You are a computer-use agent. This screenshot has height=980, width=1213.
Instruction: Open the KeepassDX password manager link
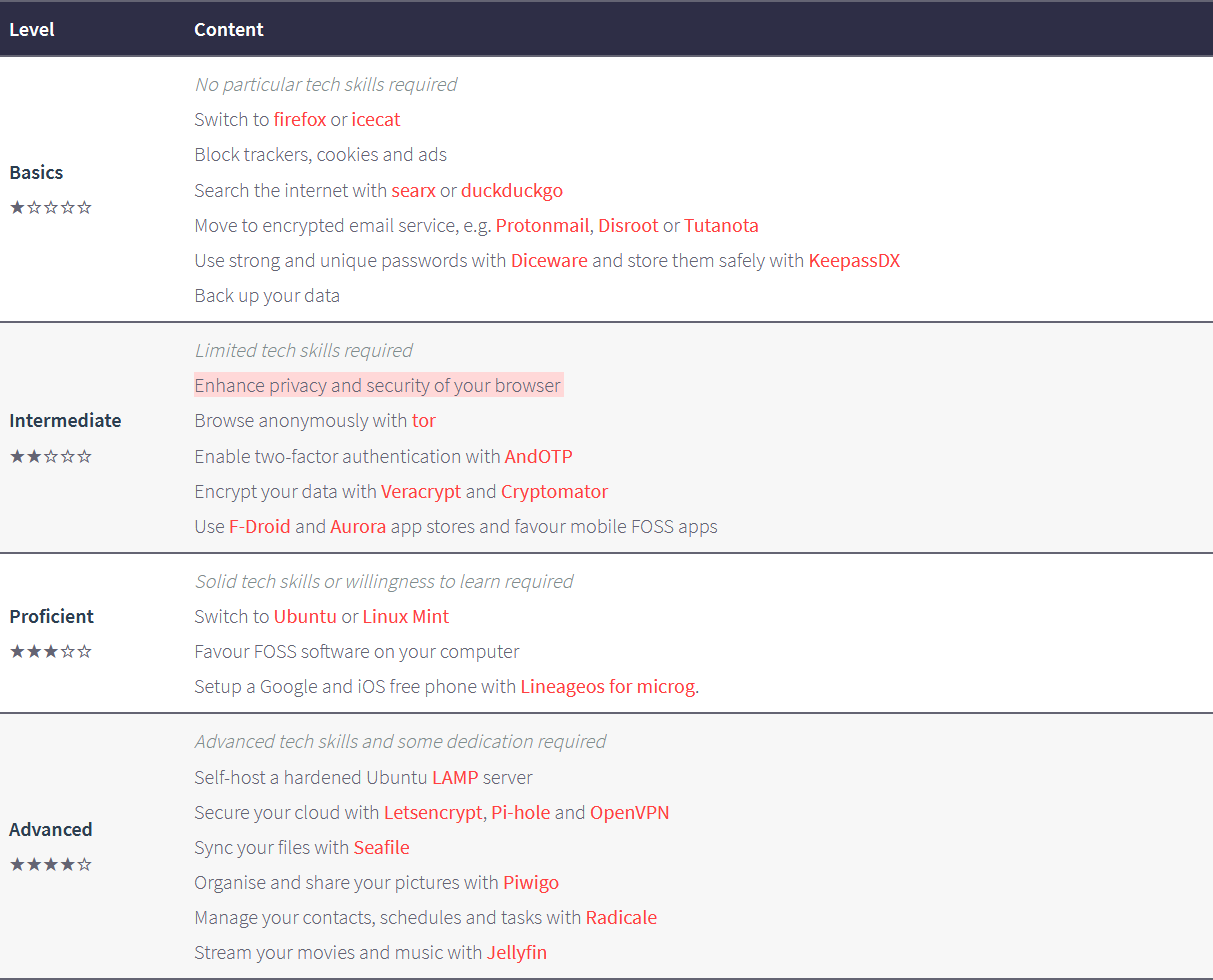tap(855, 260)
